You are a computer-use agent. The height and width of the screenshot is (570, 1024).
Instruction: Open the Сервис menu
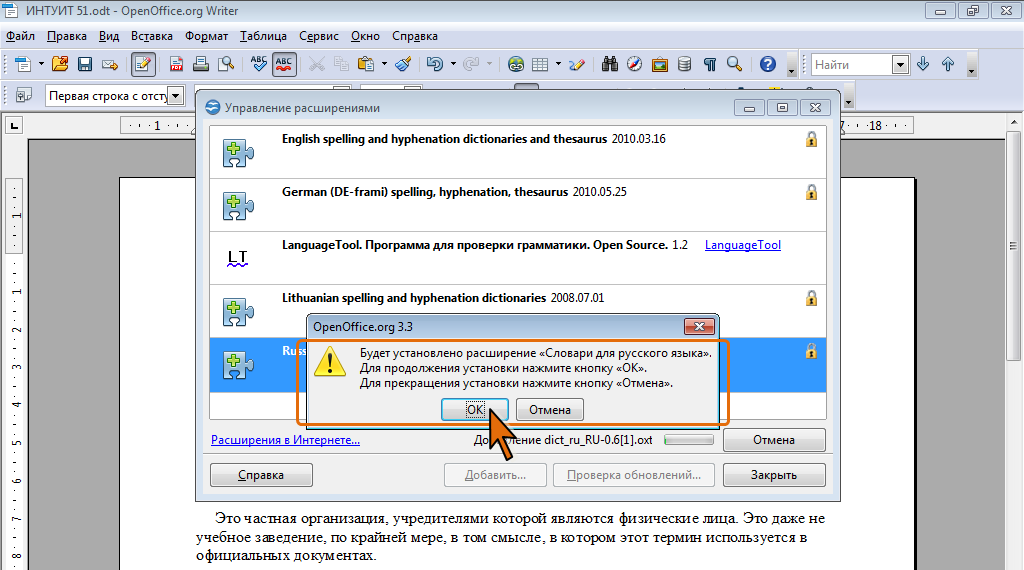point(319,36)
